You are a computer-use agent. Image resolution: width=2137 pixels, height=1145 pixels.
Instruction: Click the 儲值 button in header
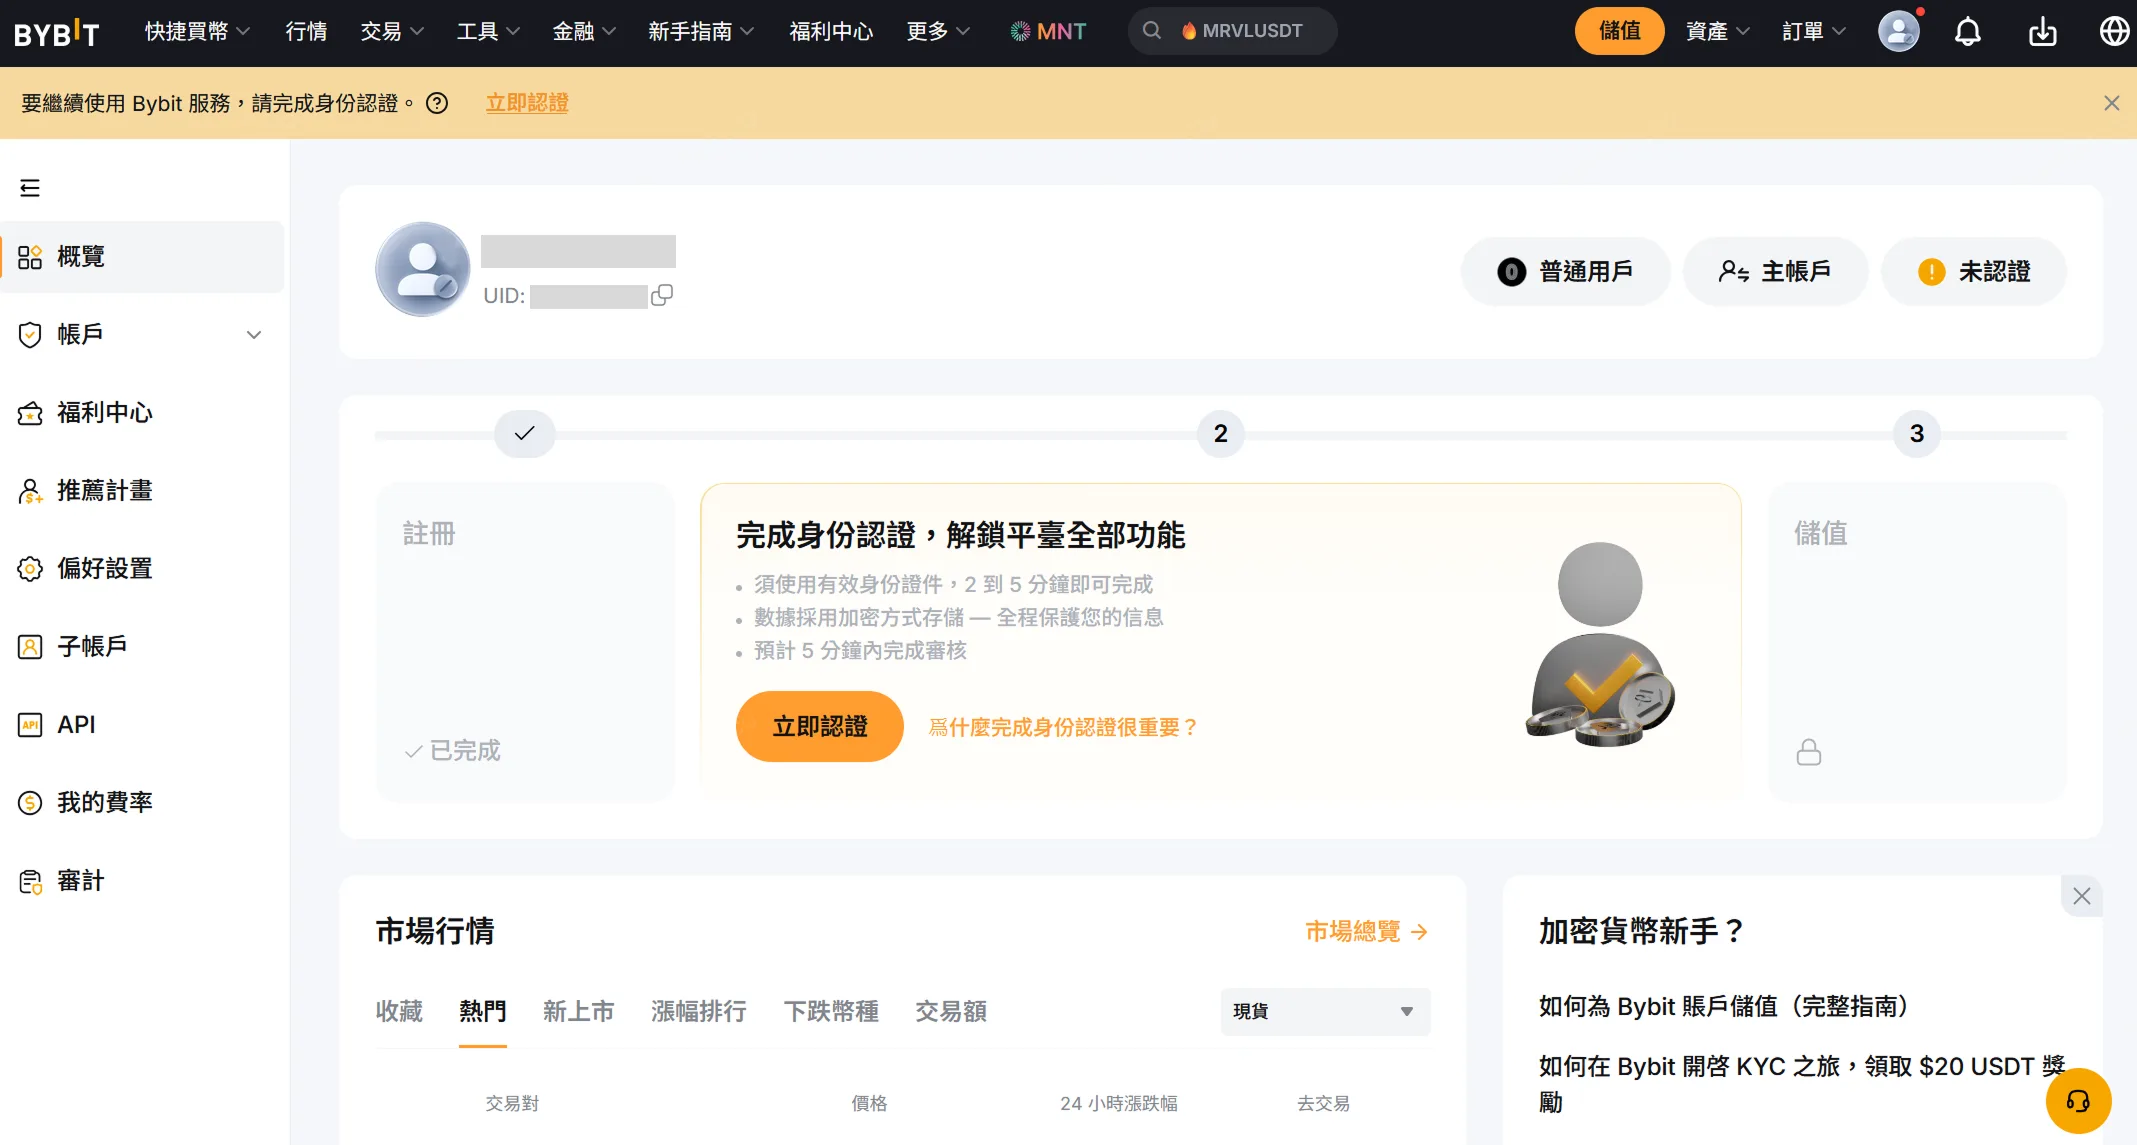(1619, 31)
